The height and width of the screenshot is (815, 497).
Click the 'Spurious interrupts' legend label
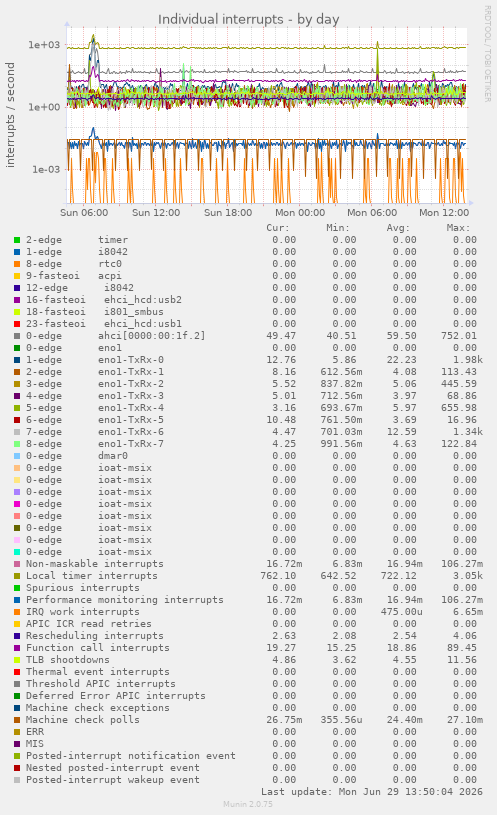point(83,588)
